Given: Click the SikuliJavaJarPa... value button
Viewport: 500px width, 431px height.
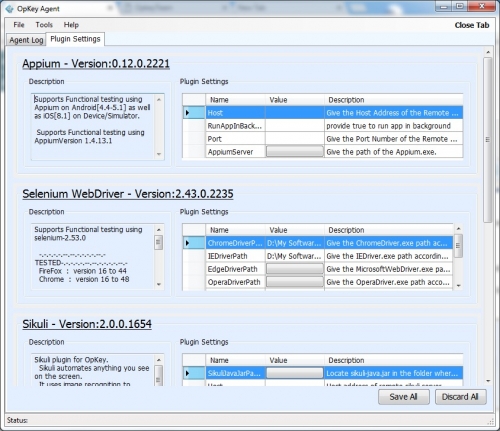Looking at the screenshot, I should click(295, 373).
